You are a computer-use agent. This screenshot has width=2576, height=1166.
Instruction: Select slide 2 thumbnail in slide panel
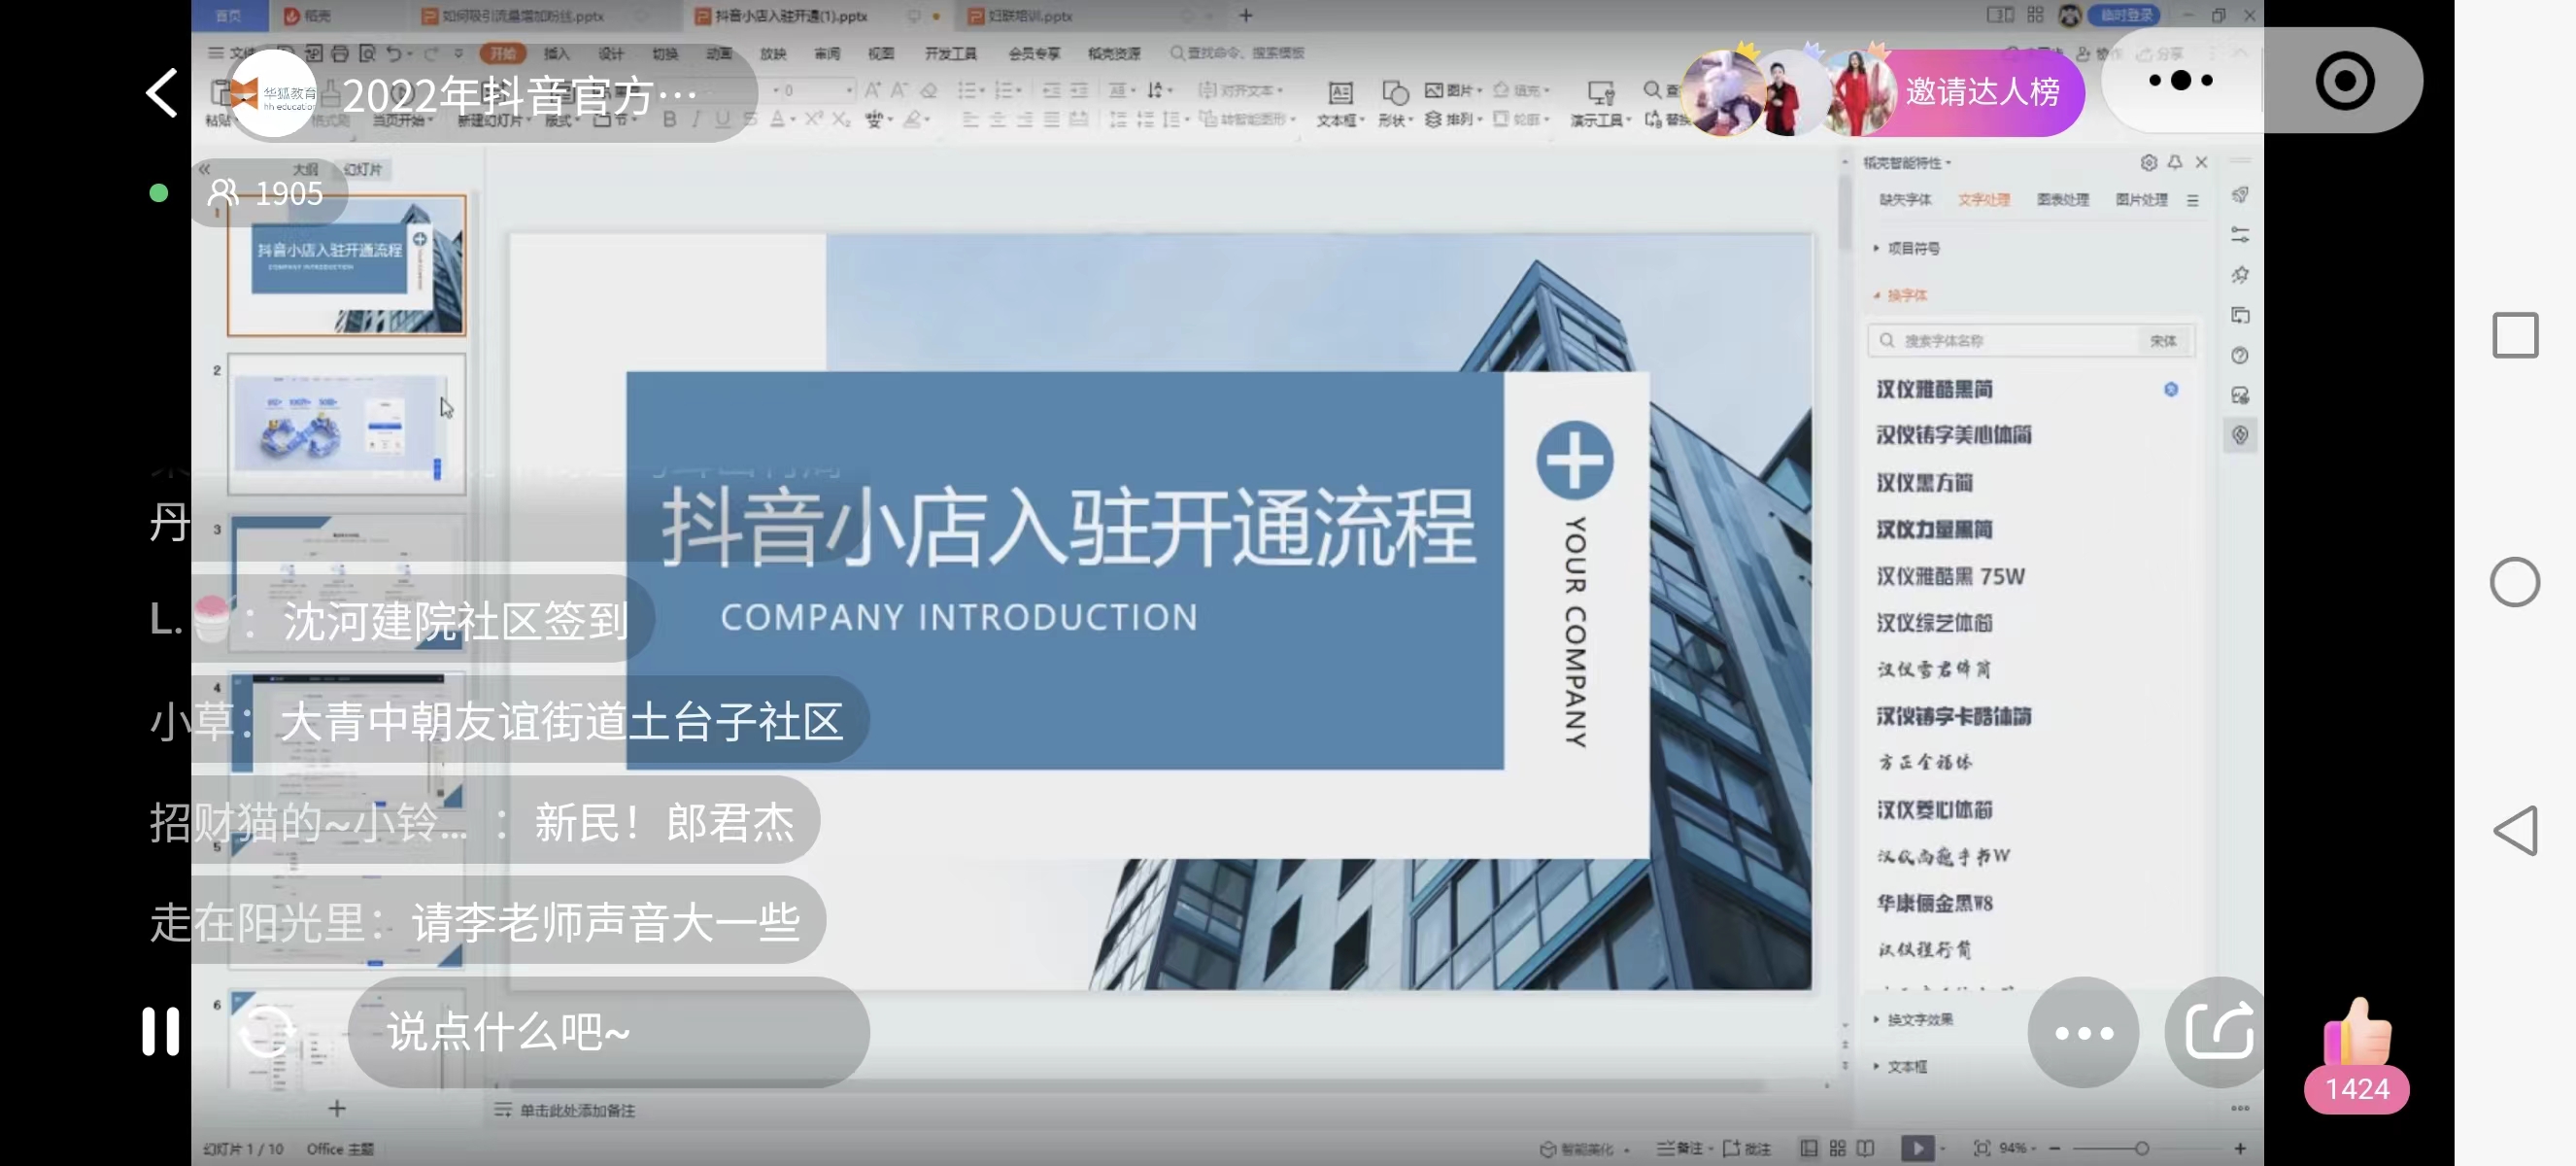click(346, 424)
